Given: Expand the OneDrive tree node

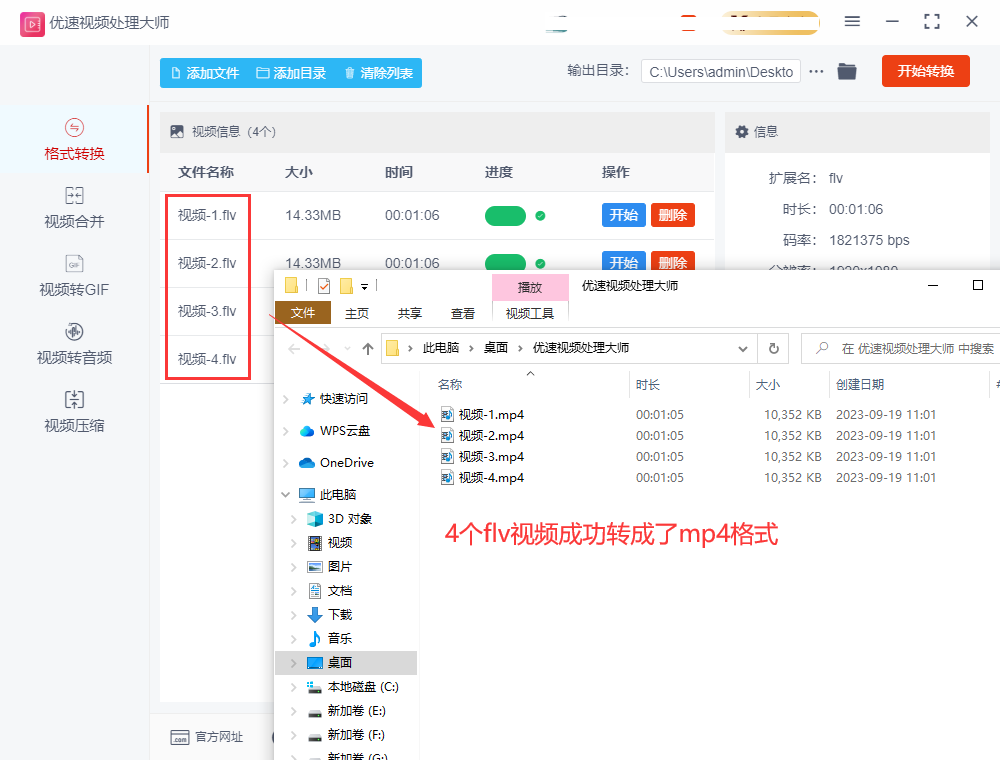Looking at the screenshot, I should pos(286,463).
